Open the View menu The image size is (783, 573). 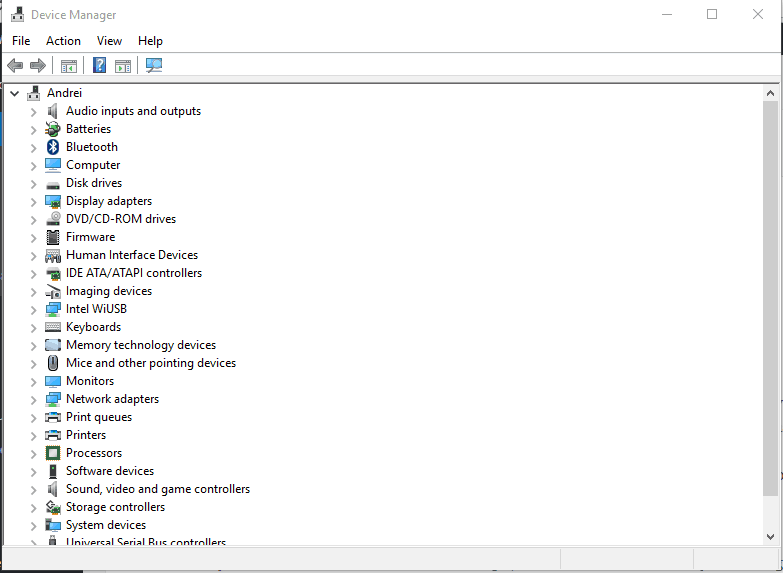click(x=109, y=41)
